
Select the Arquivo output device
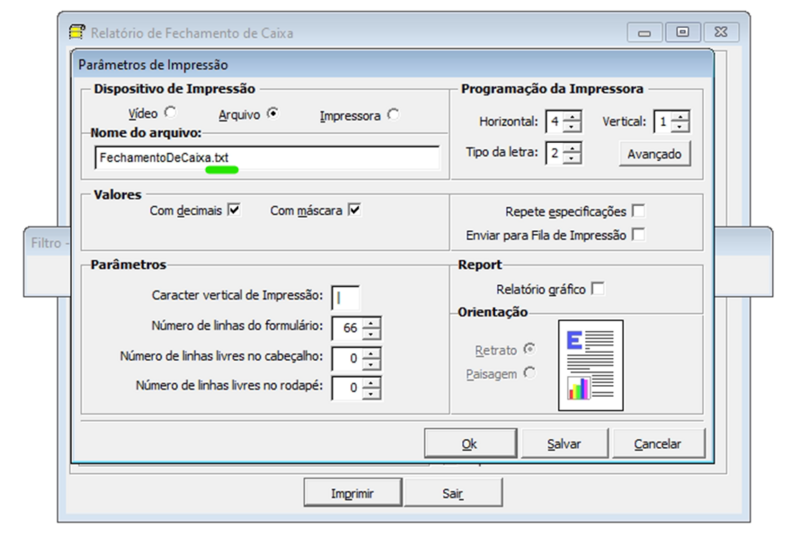pyautogui.click(x=273, y=113)
